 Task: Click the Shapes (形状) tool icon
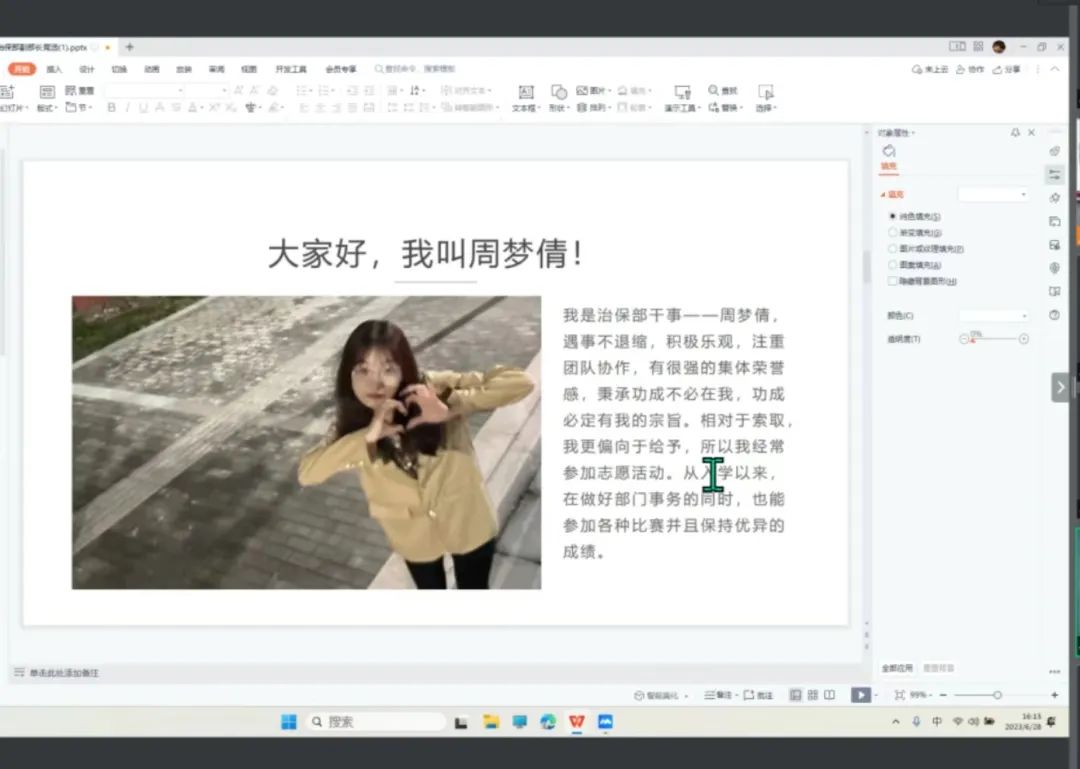click(558, 92)
